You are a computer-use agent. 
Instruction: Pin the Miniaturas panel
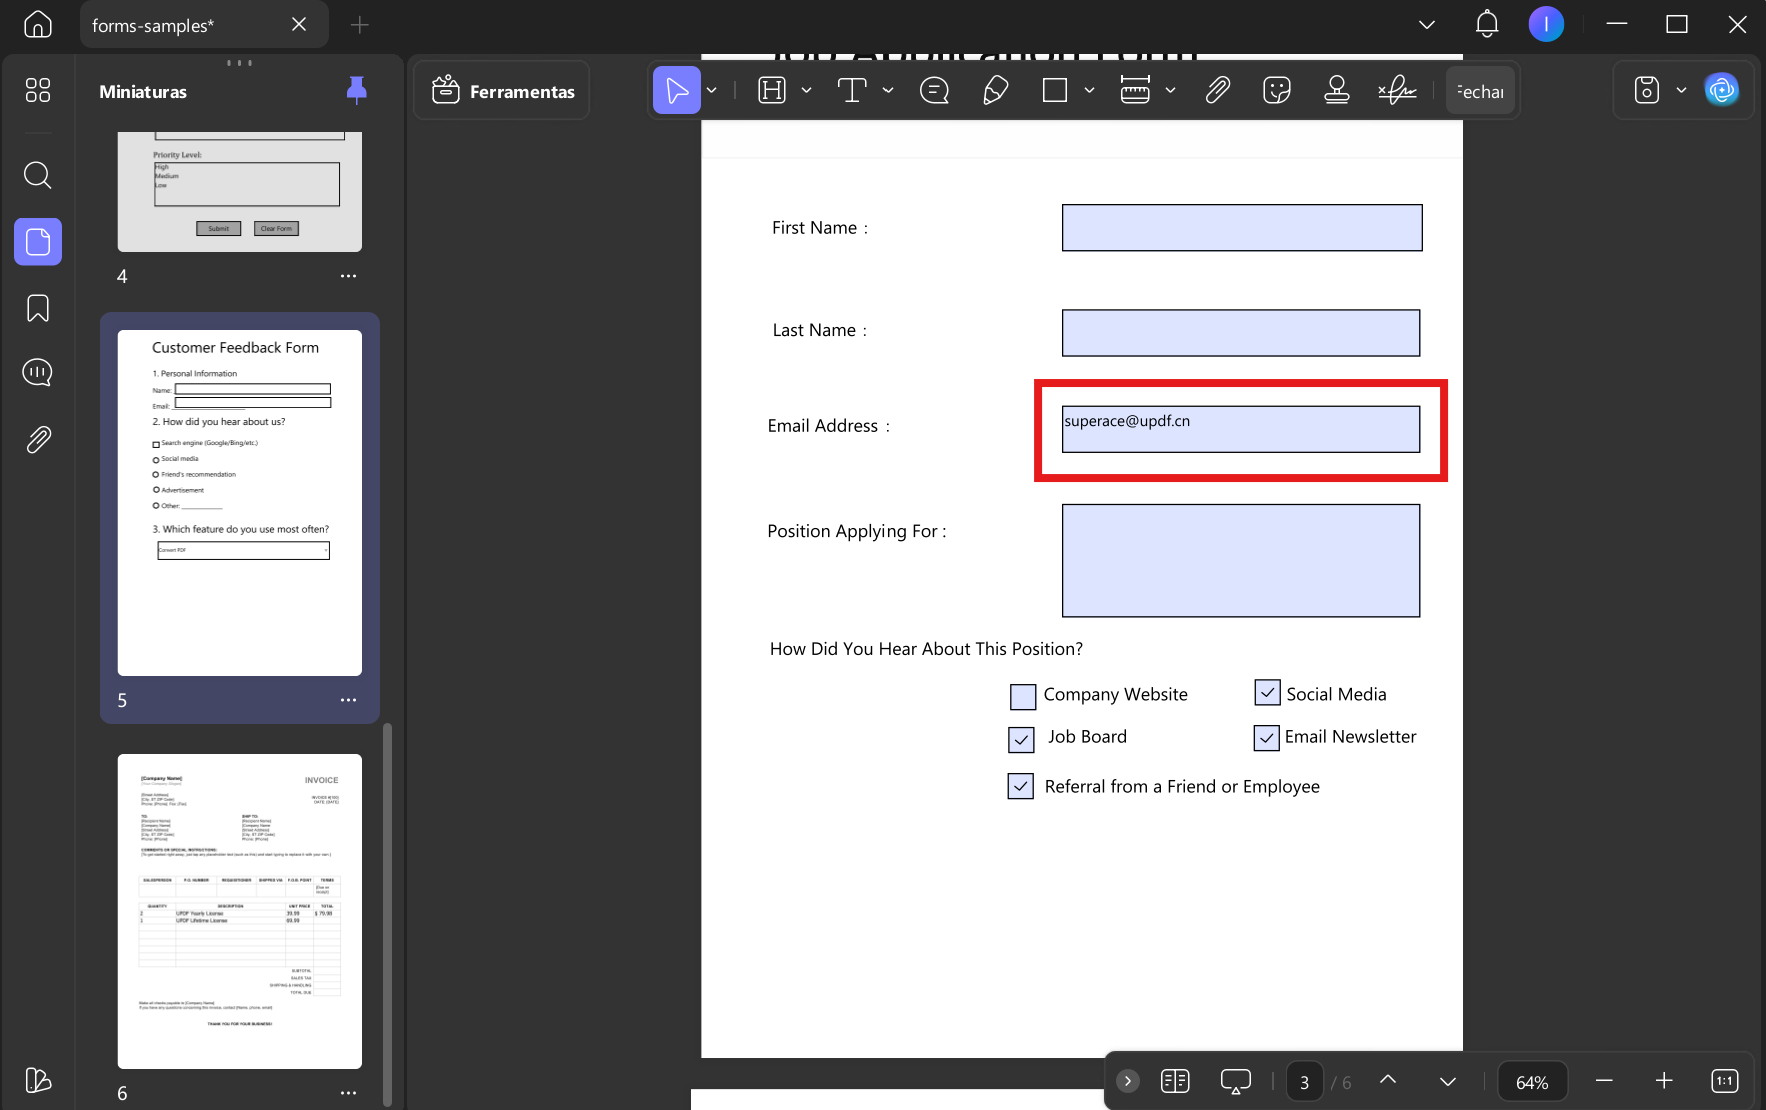pyautogui.click(x=356, y=91)
